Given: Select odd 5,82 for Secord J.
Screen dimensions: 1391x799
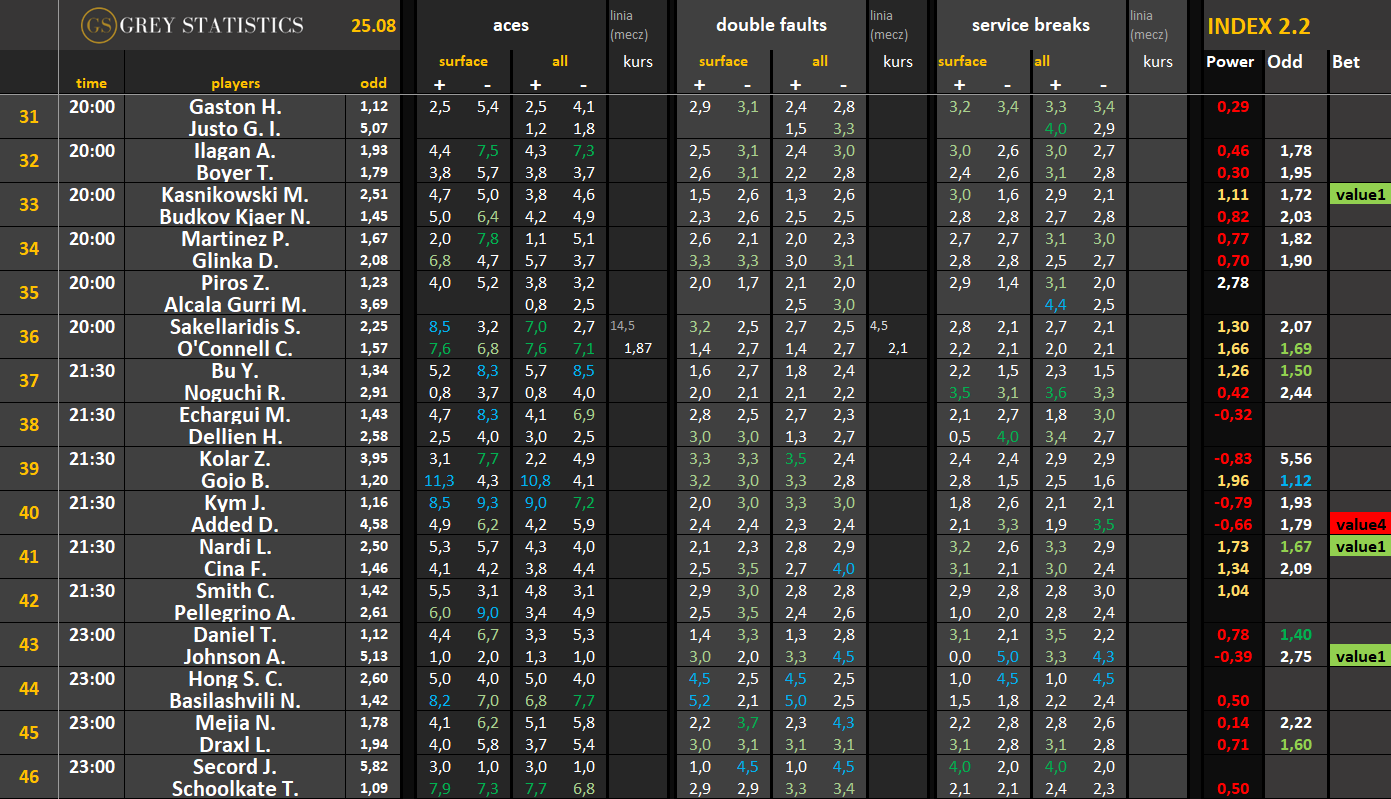Looking at the screenshot, I should point(374,766).
